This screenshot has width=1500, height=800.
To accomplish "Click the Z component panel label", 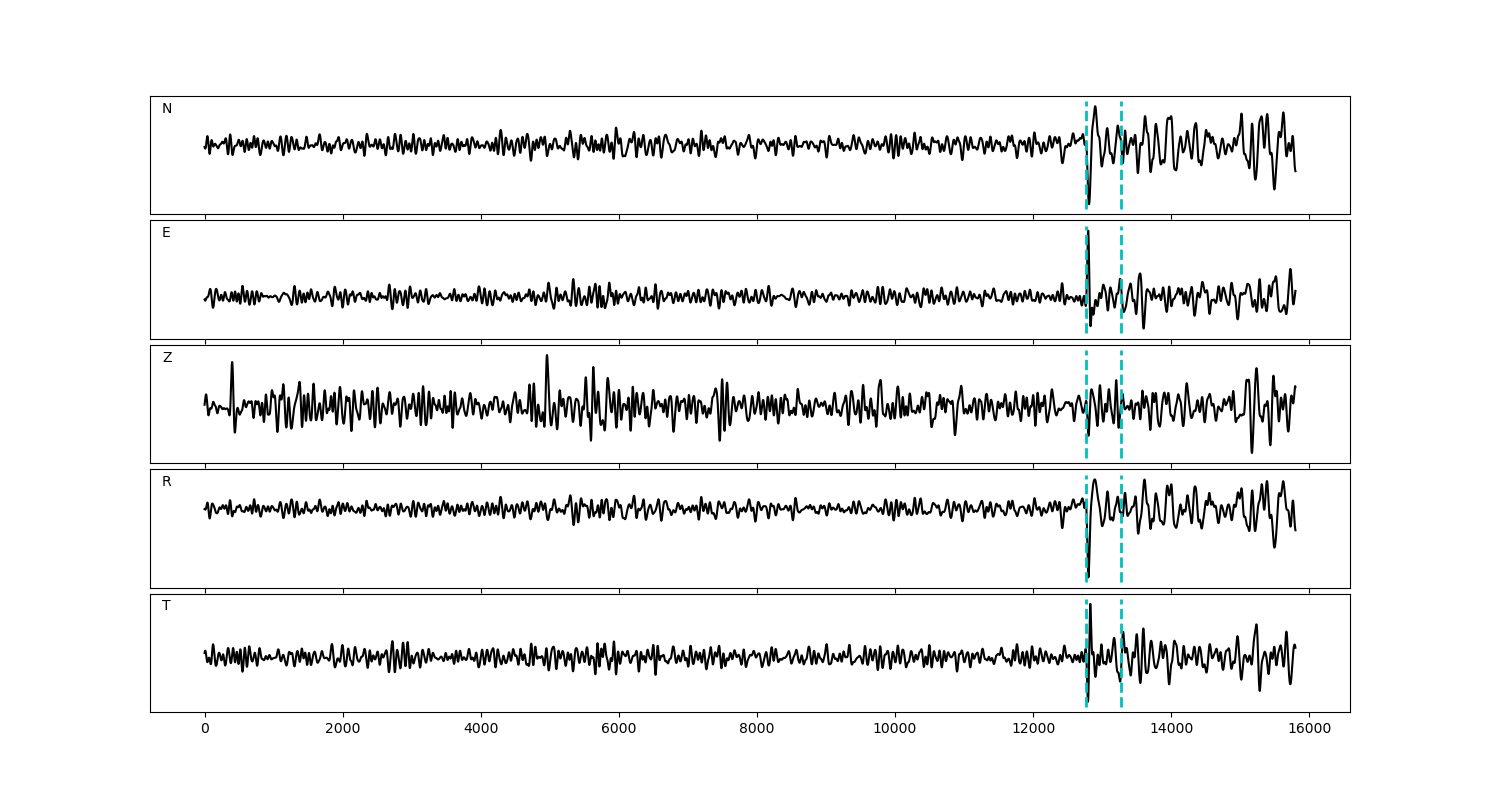I will 167,358.
